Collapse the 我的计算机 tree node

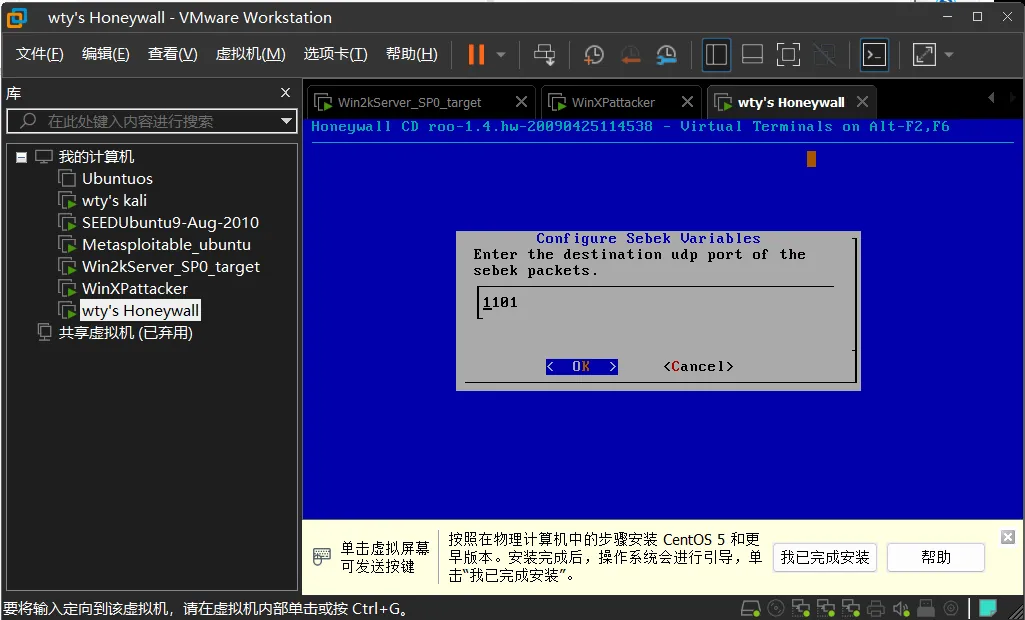(x=22, y=157)
